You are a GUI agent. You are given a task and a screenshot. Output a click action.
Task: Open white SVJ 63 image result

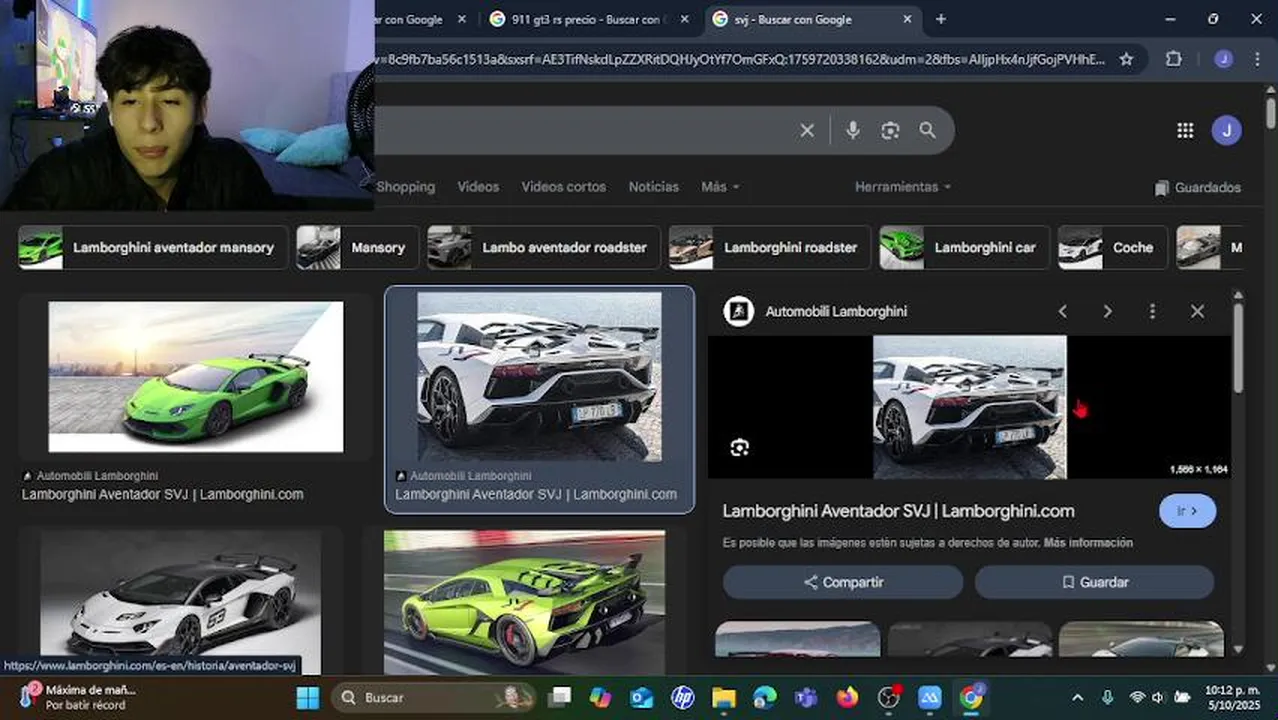tap(181, 602)
